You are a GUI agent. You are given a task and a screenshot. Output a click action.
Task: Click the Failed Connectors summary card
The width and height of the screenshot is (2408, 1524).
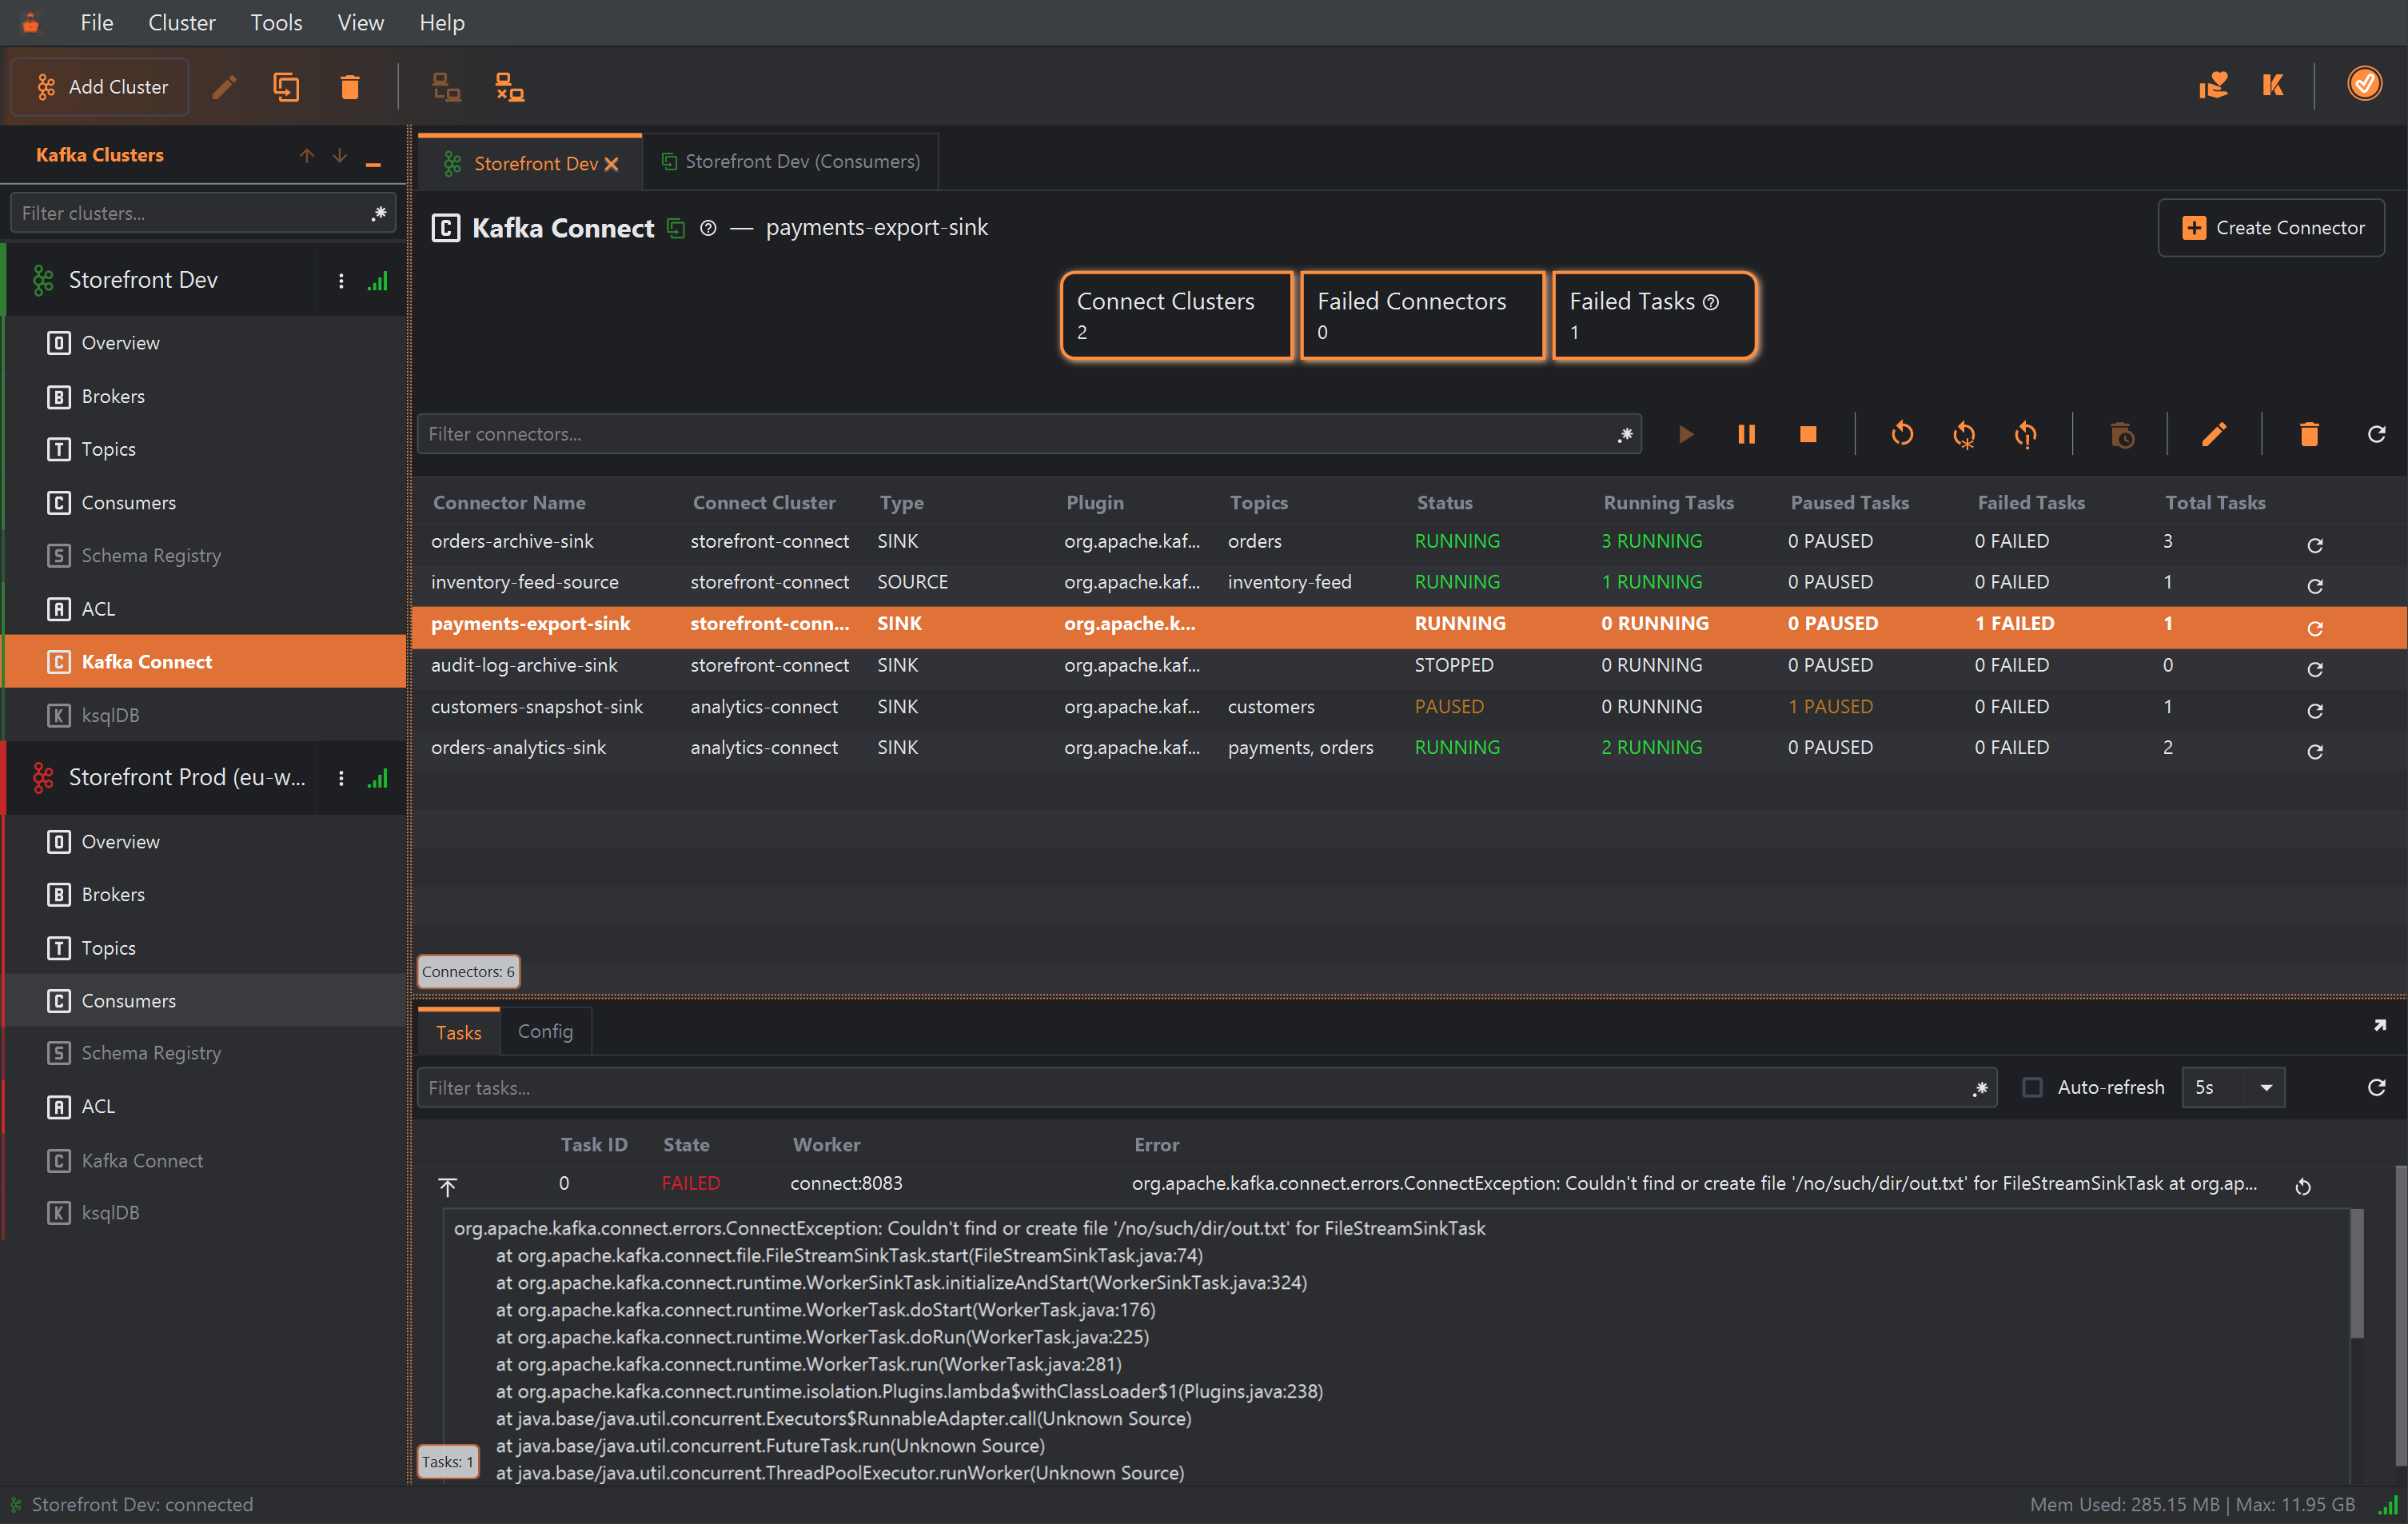click(x=1422, y=315)
